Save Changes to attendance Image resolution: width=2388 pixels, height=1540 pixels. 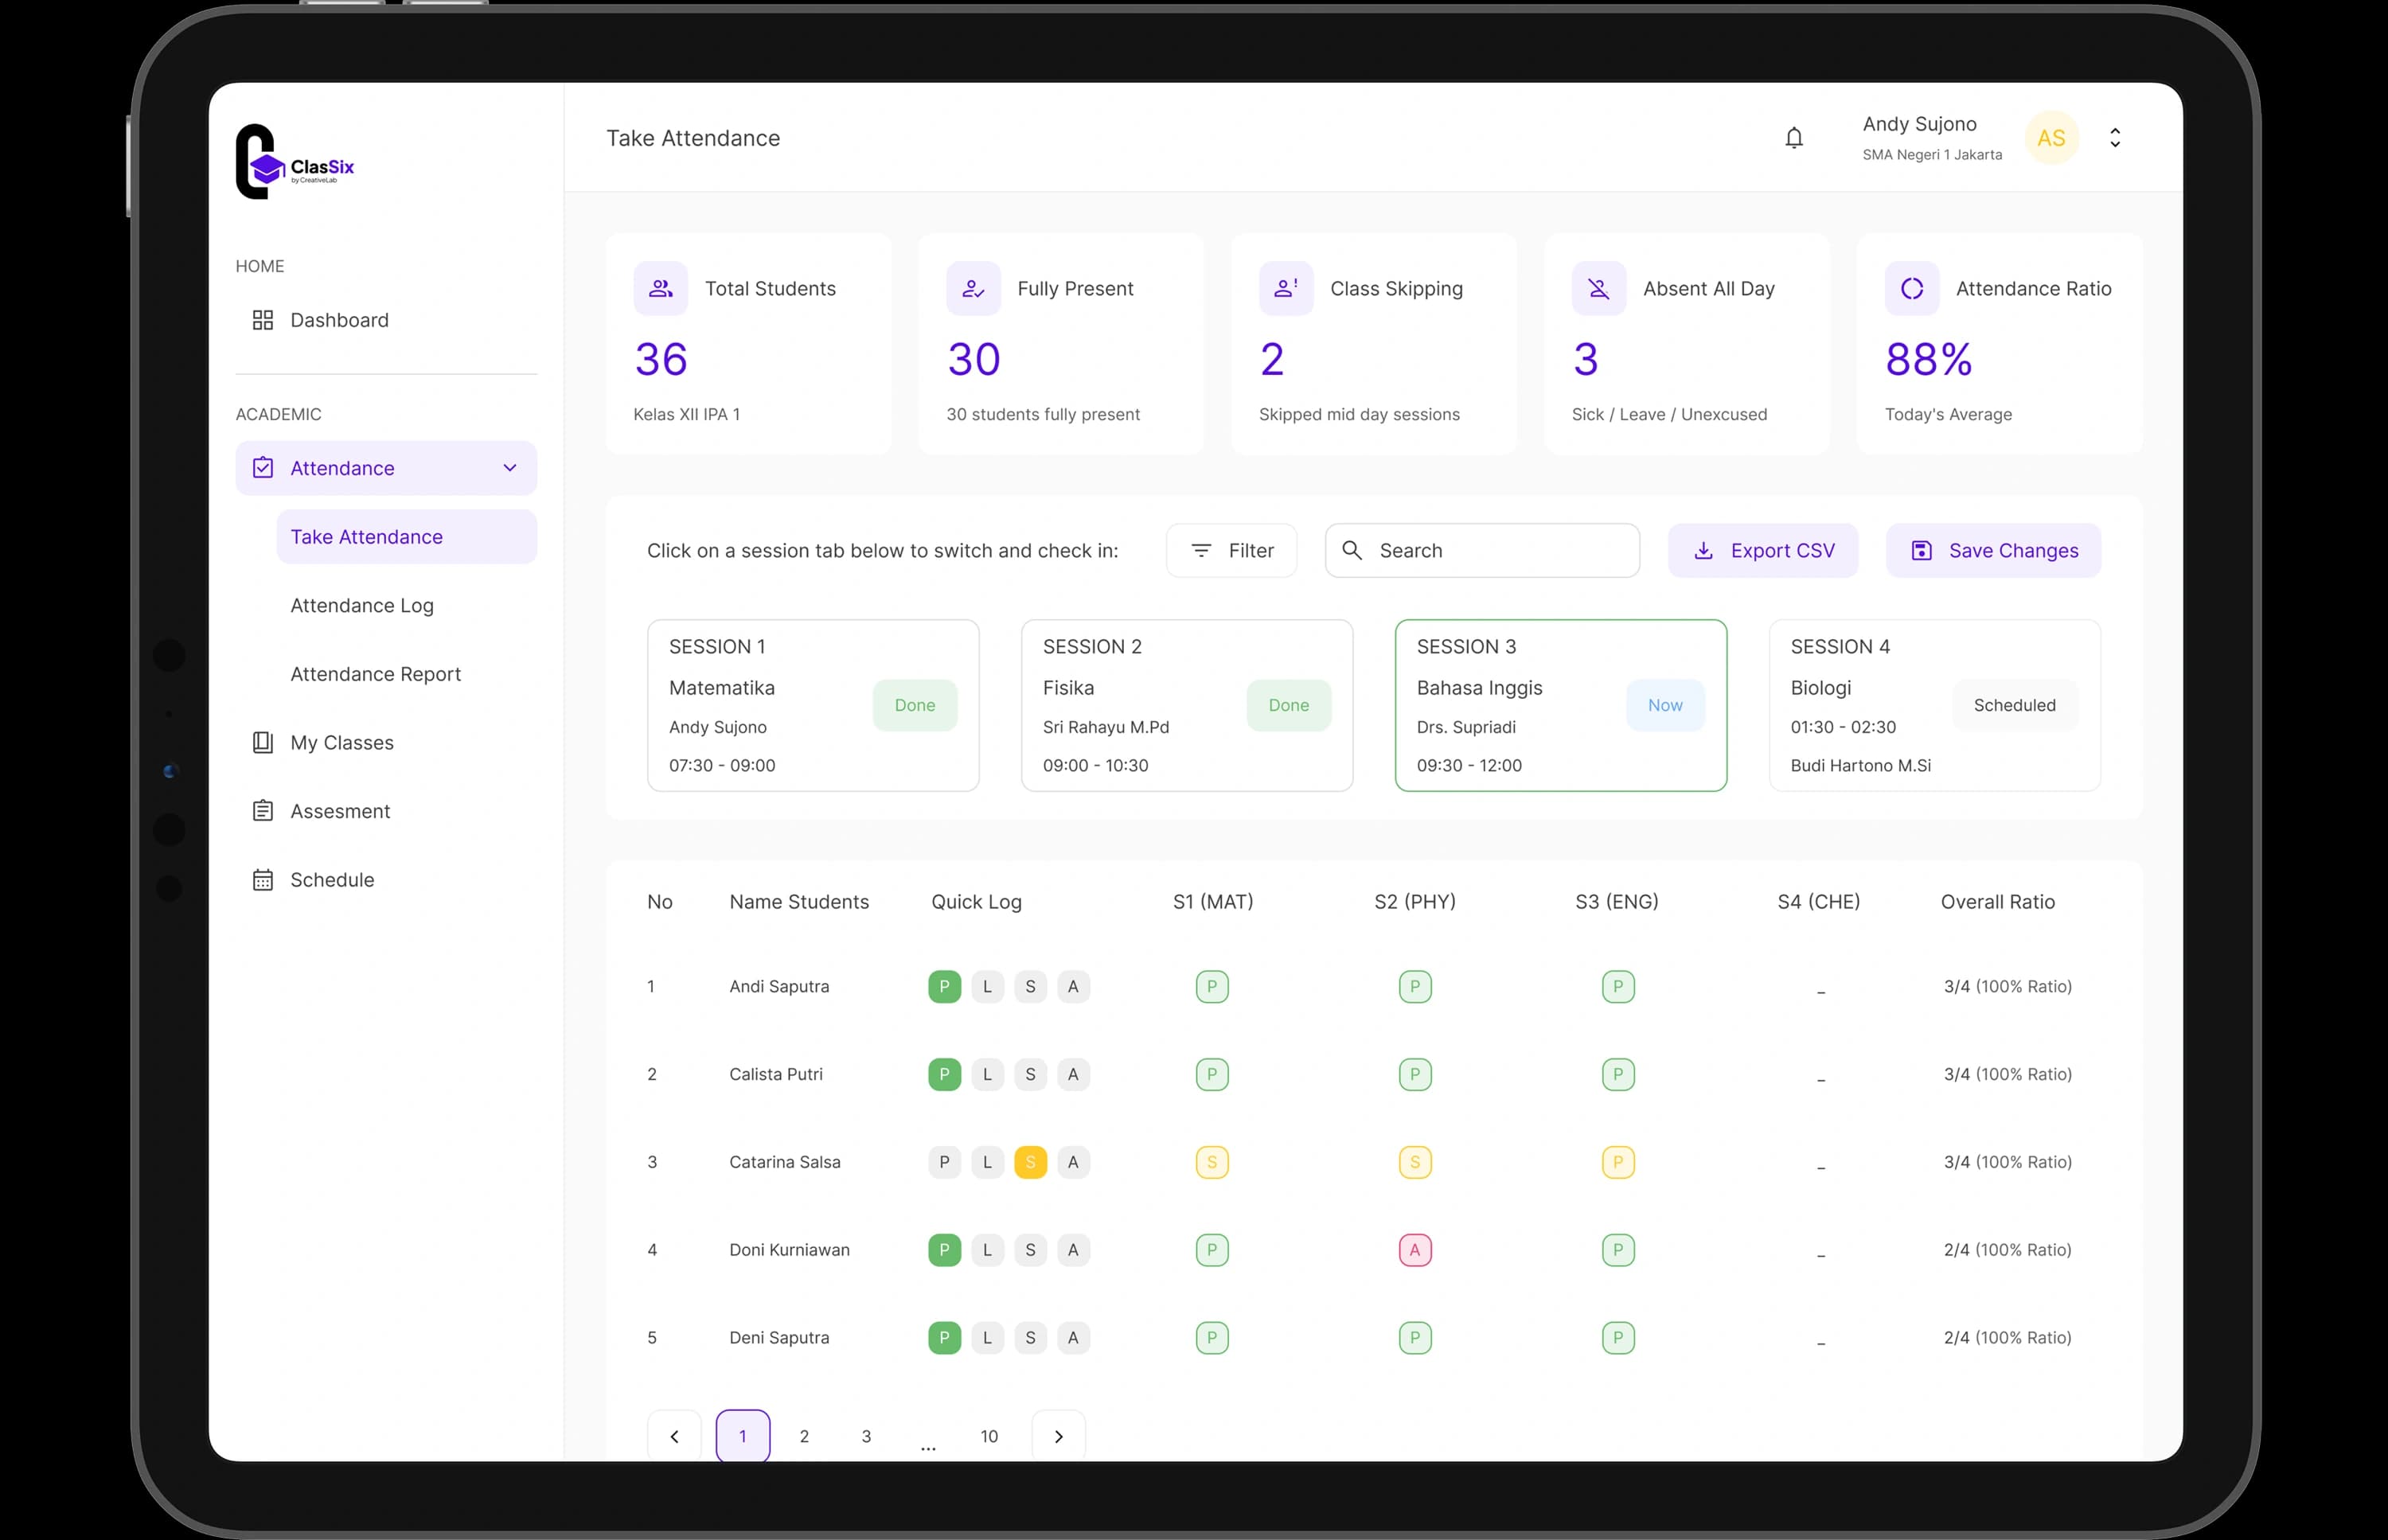(1994, 551)
